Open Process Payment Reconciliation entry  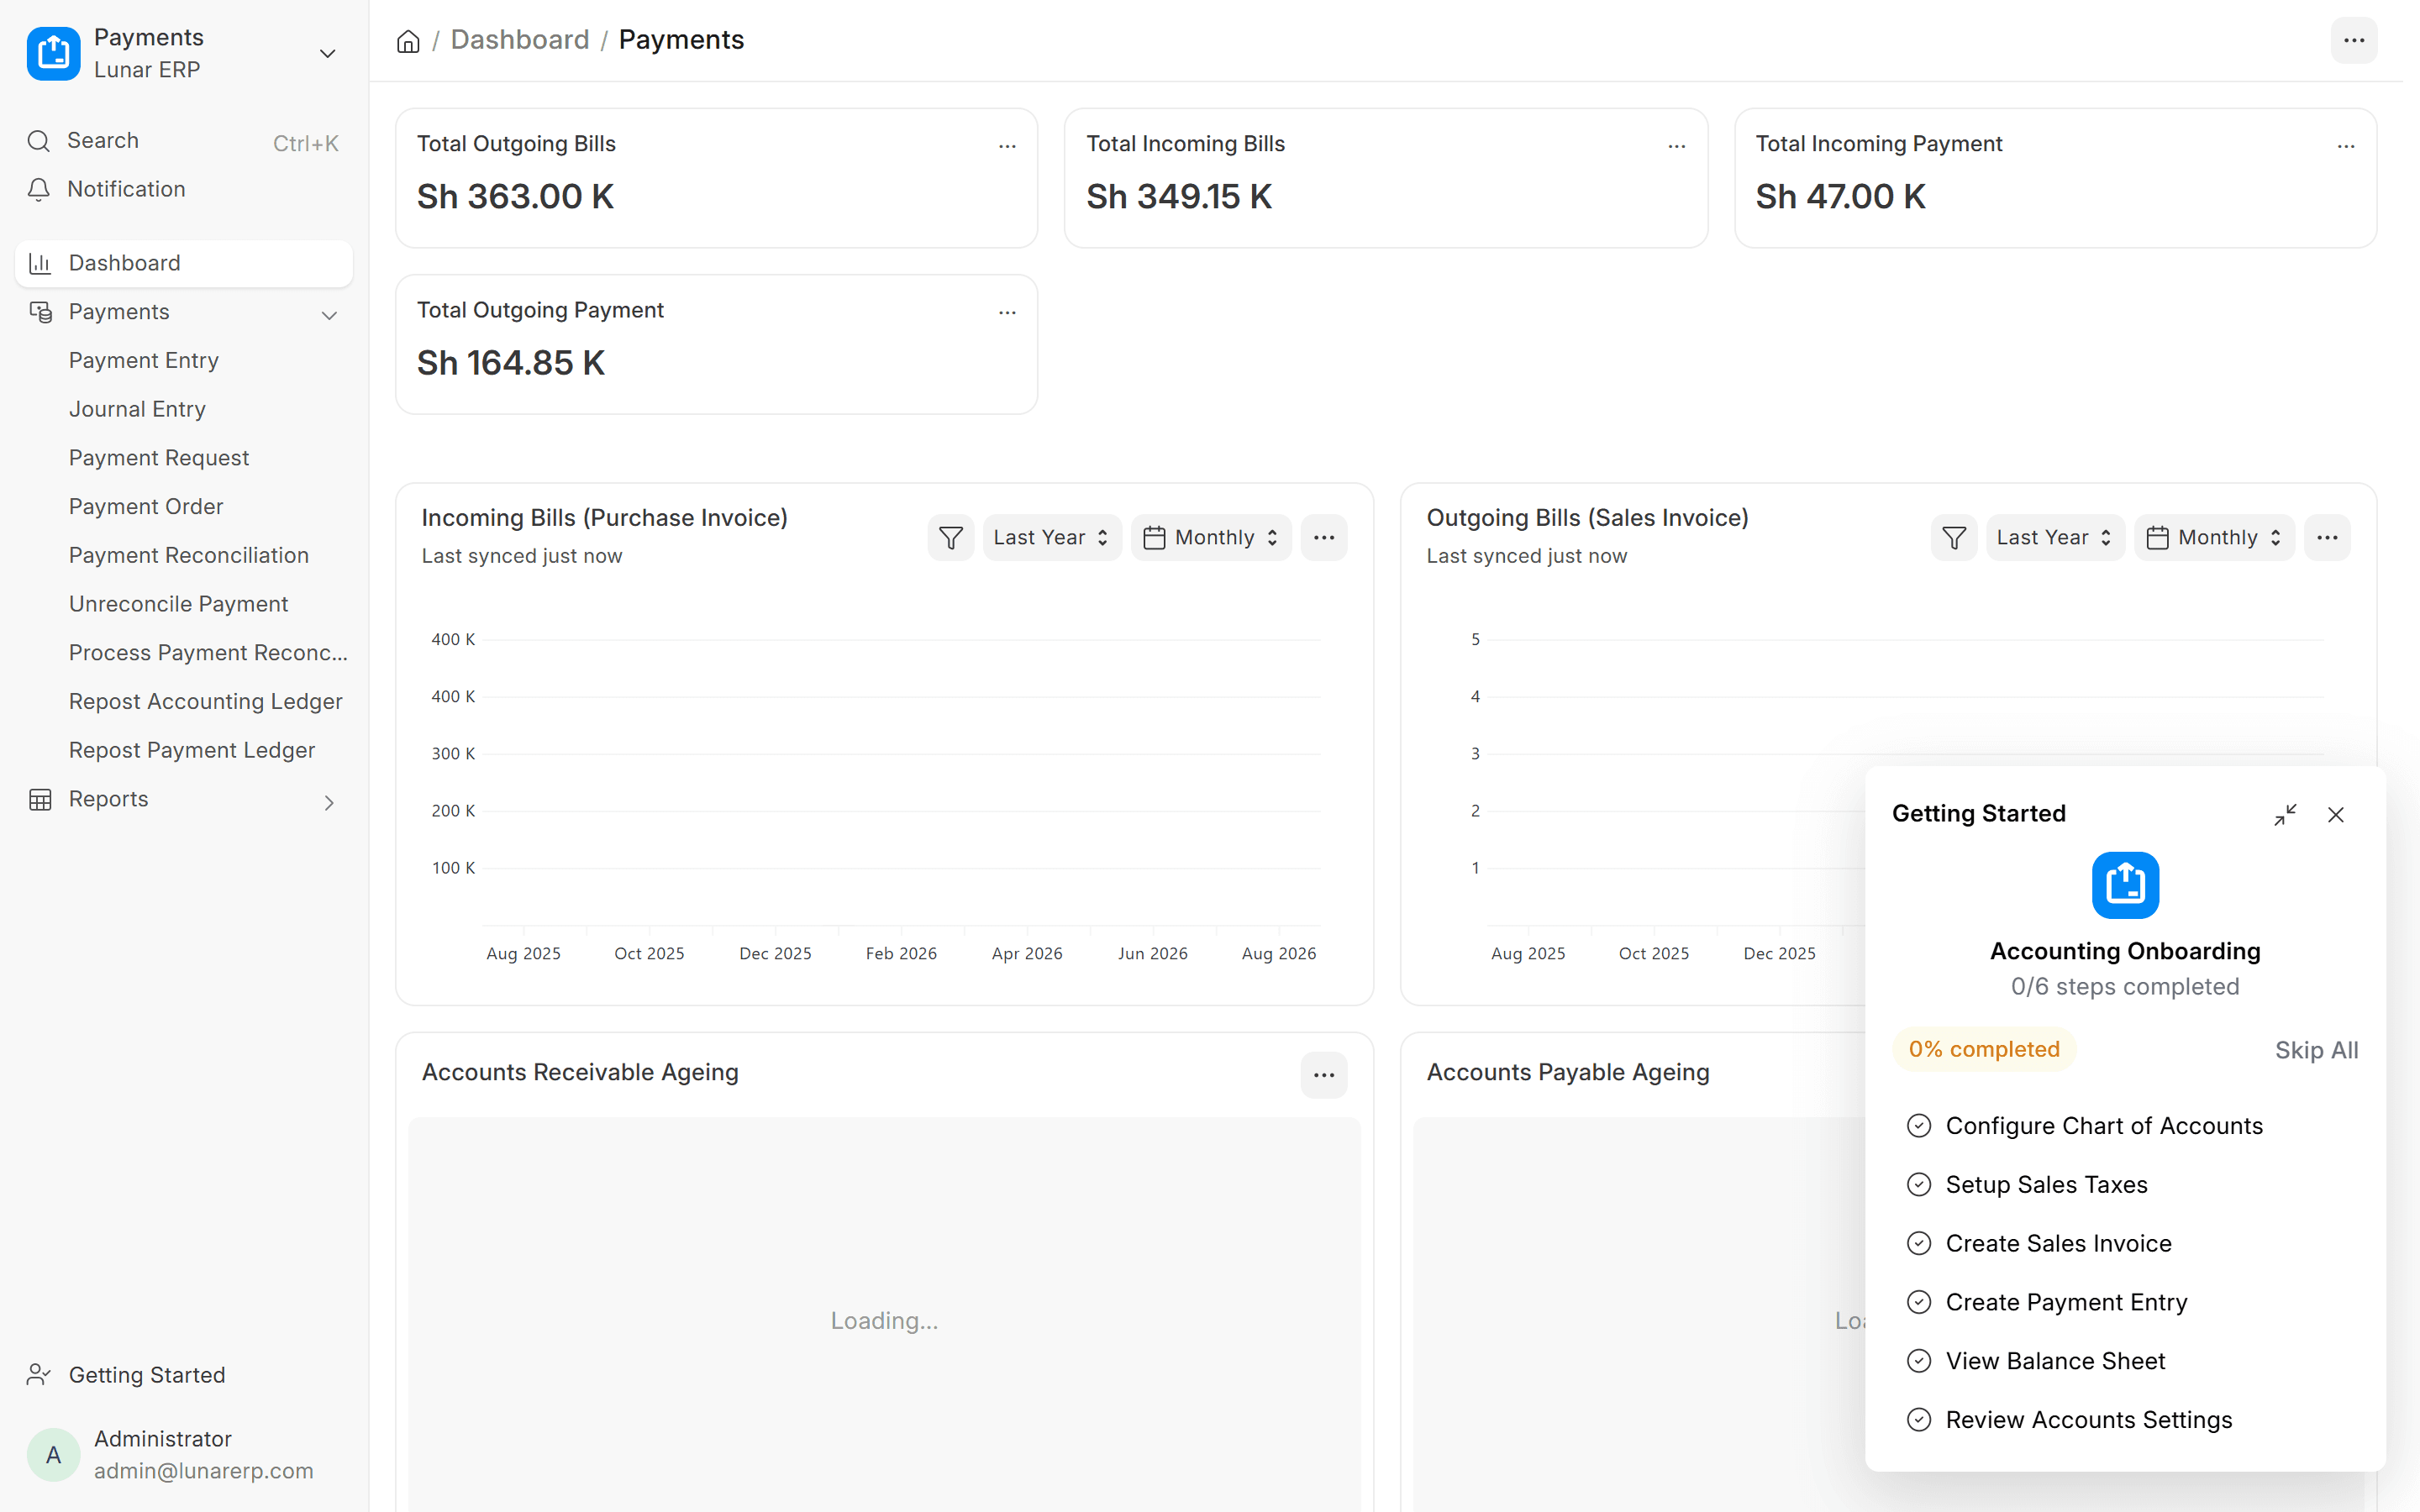208,653
